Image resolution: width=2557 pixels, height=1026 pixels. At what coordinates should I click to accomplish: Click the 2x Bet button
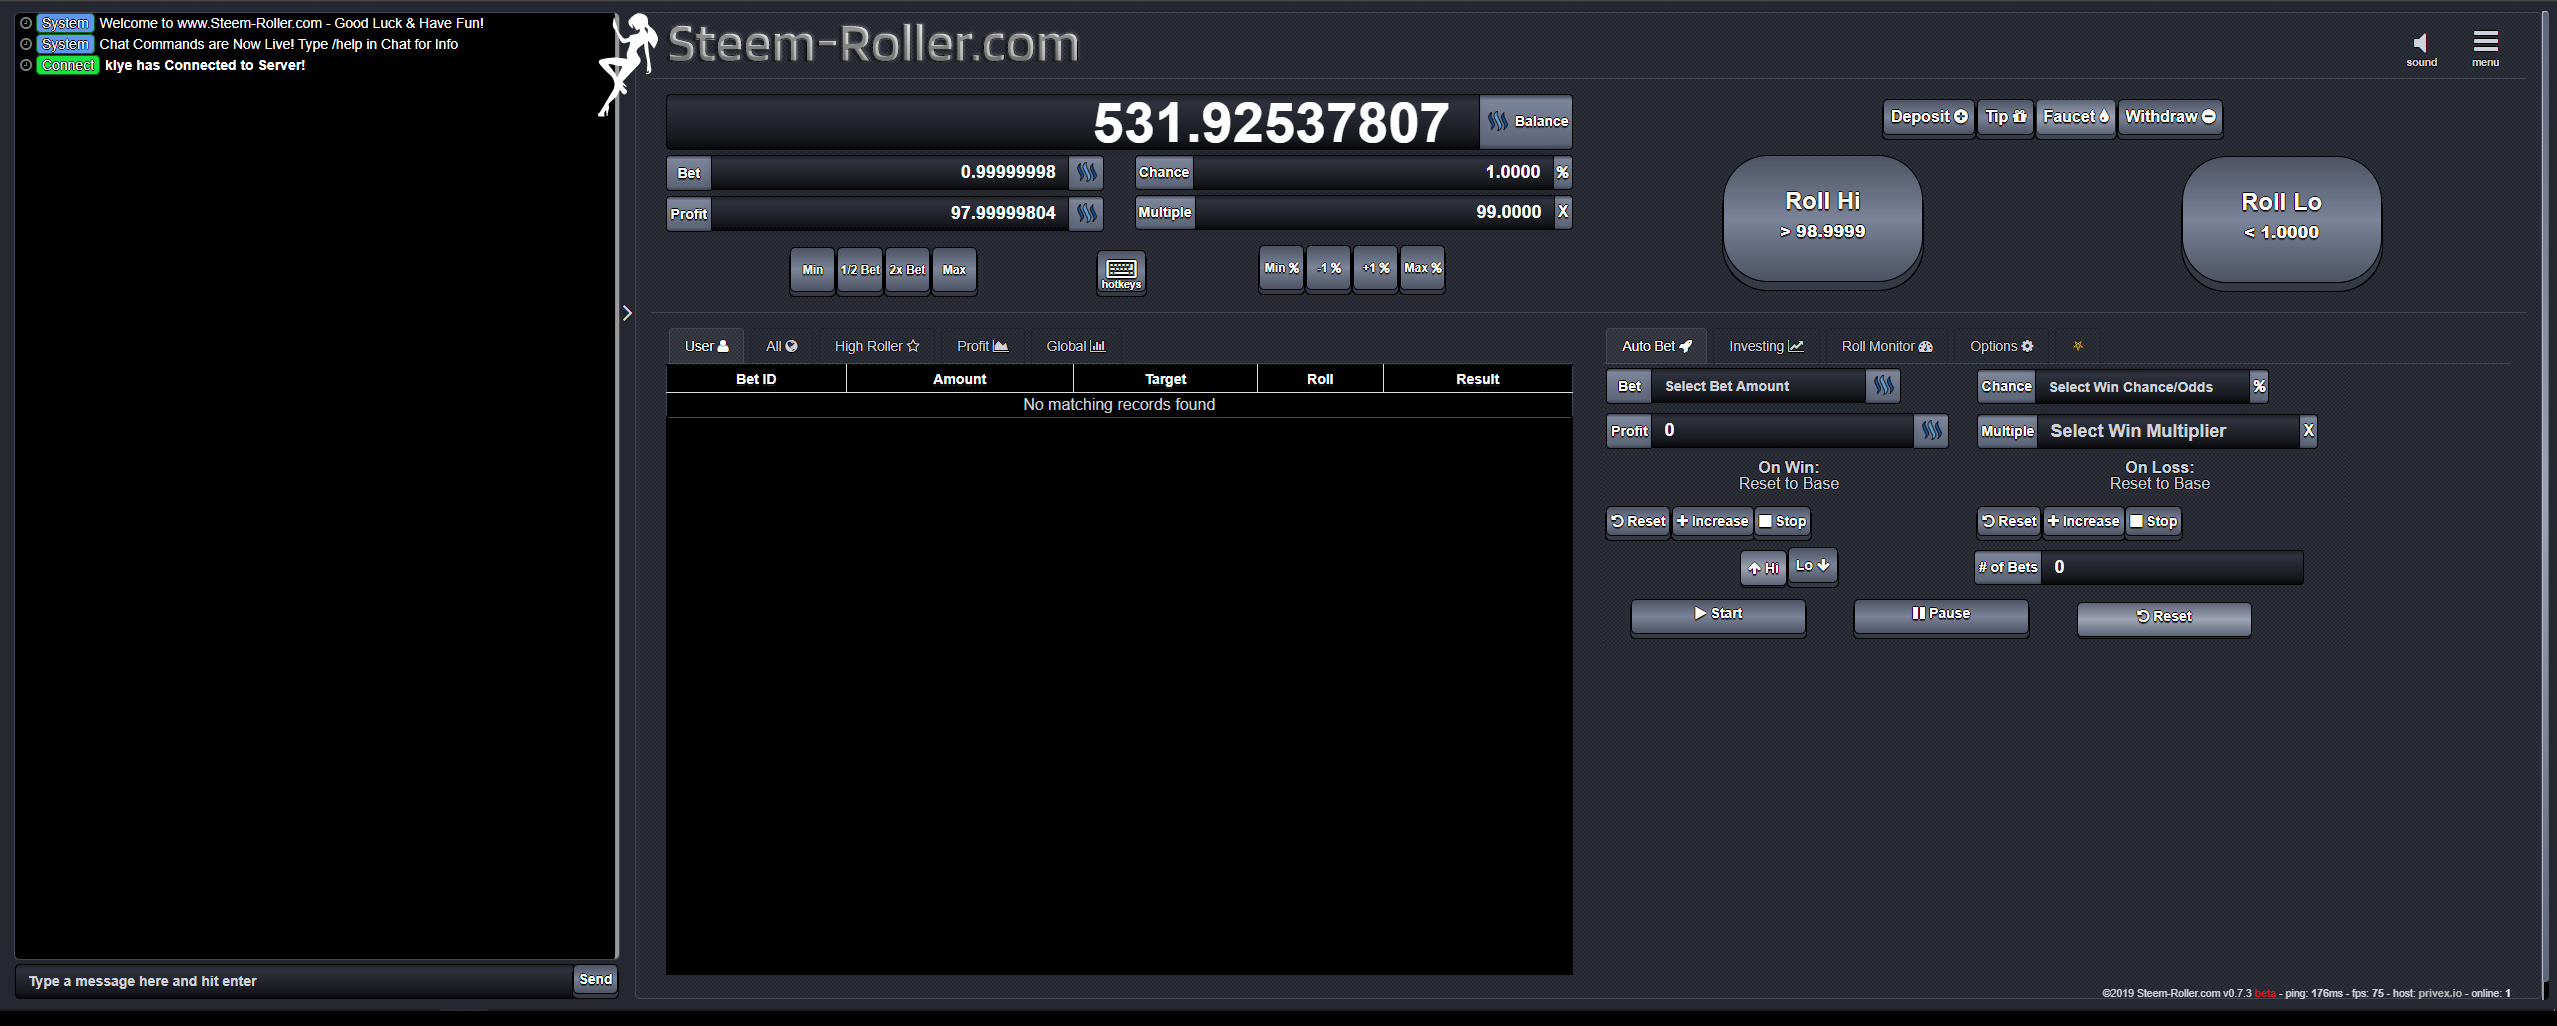click(x=907, y=270)
